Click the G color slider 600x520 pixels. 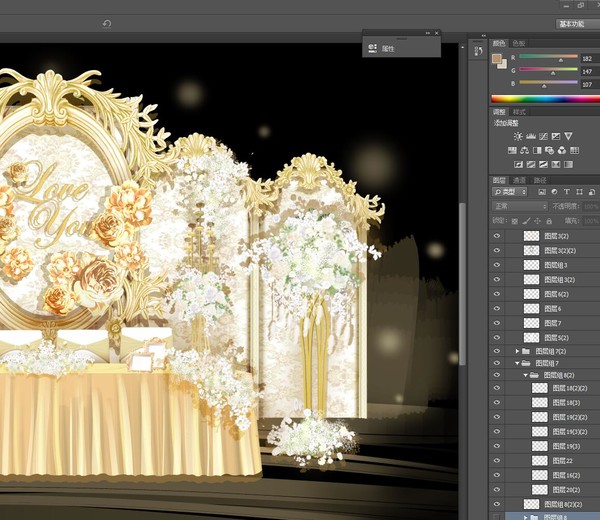pyautogui.click(x=548, y=70)
